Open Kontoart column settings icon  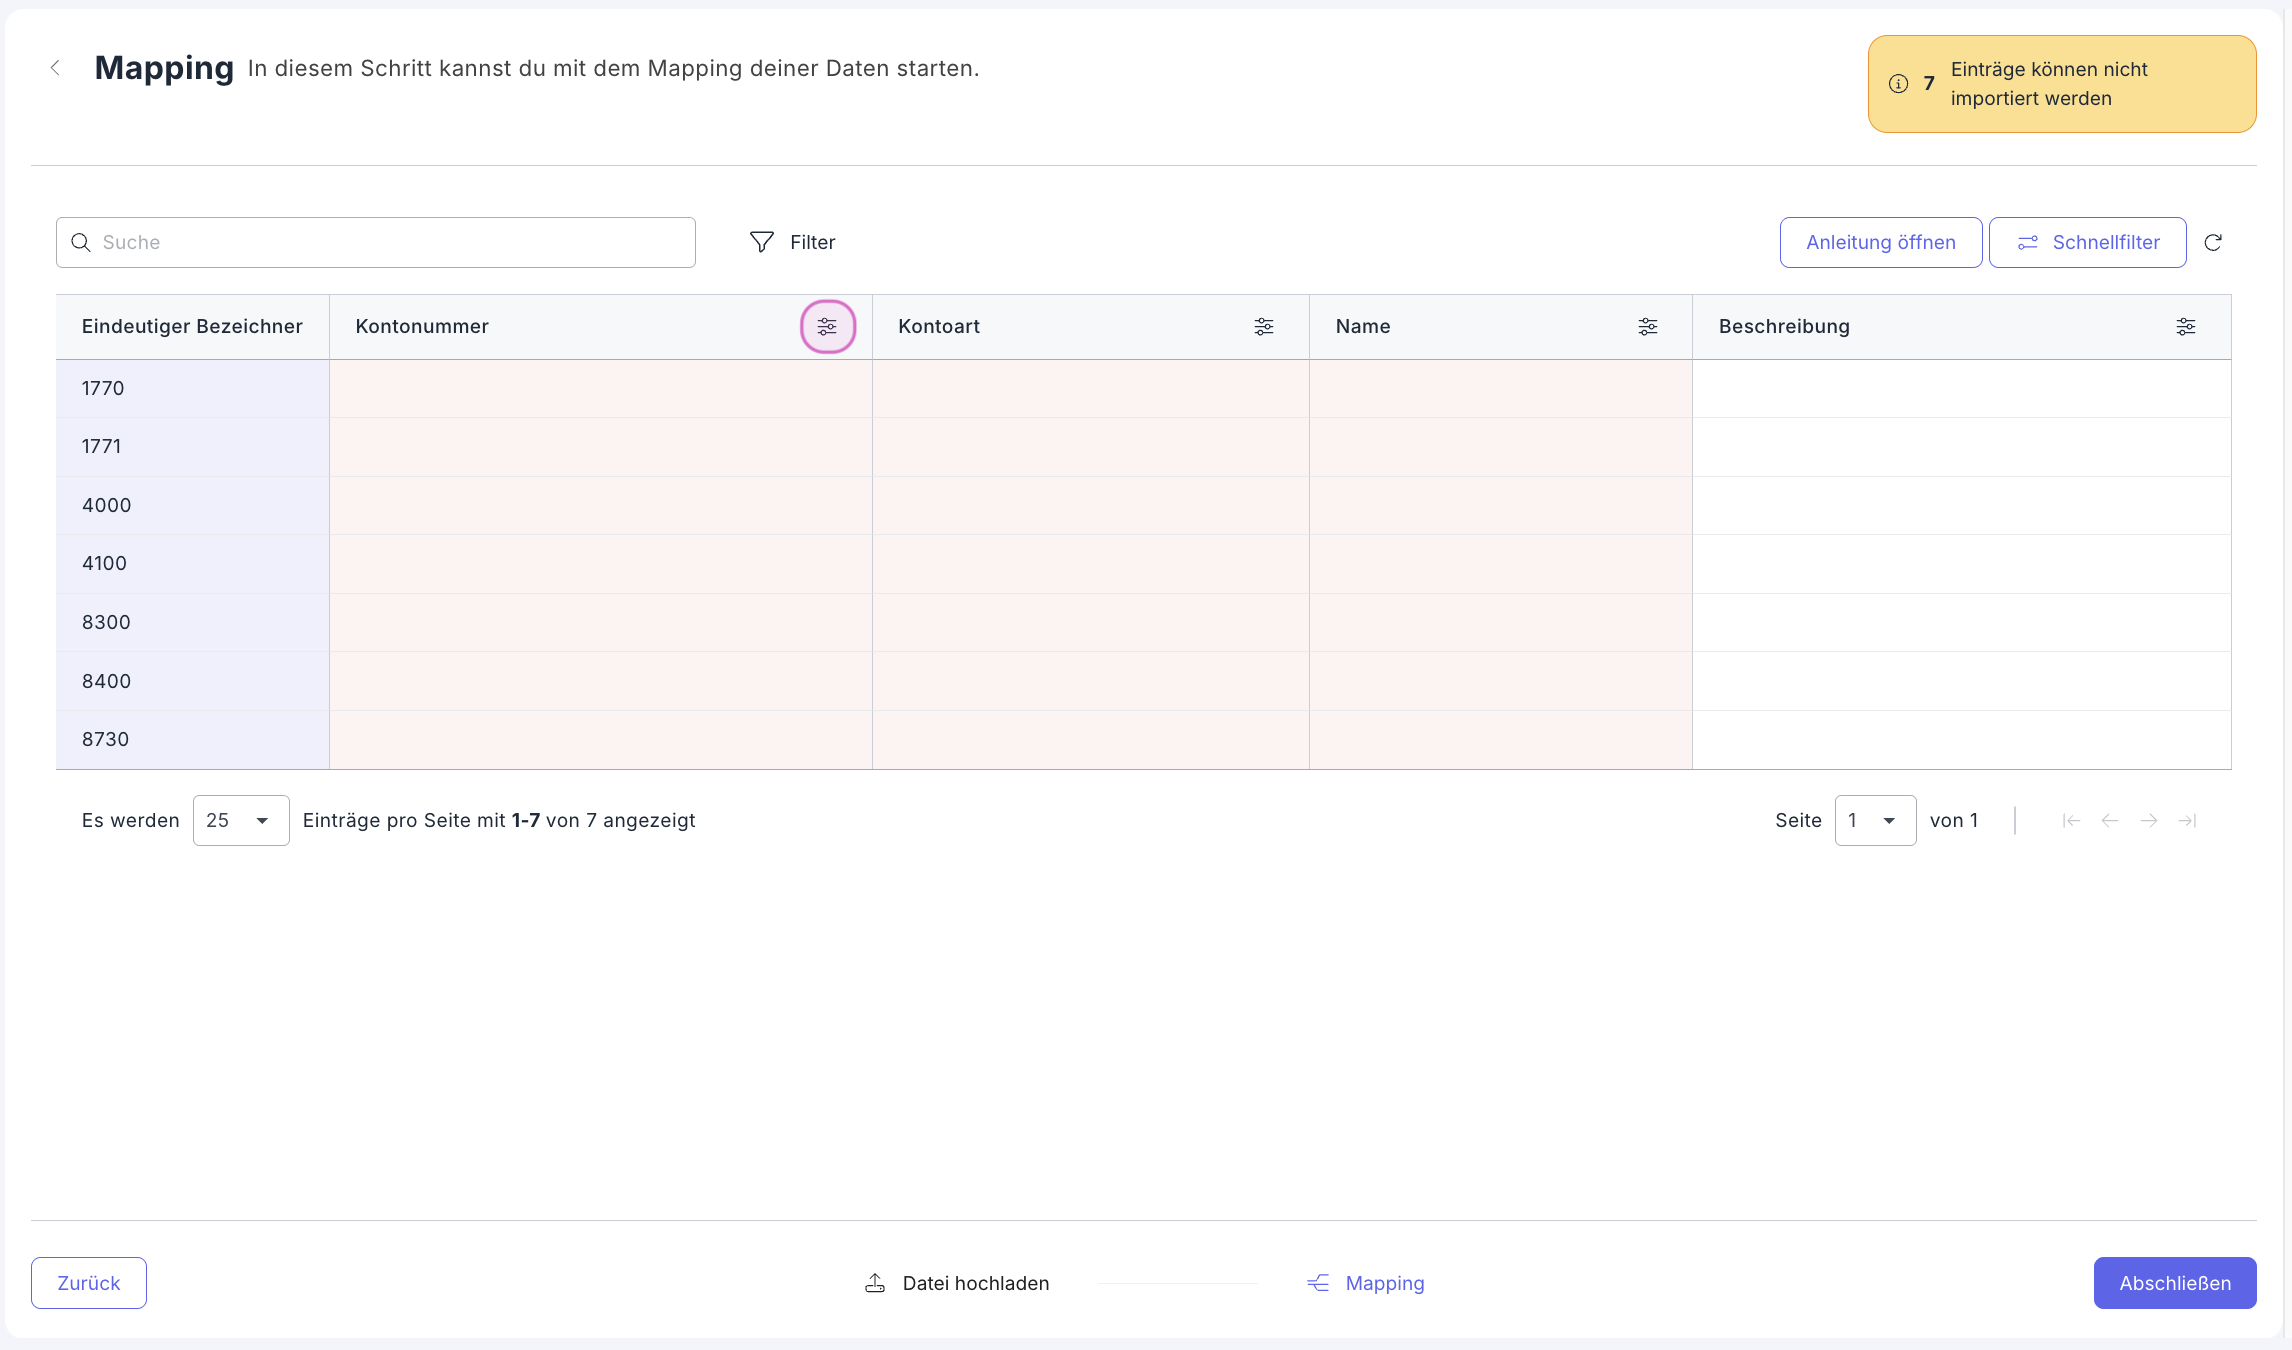[1263, 326]
